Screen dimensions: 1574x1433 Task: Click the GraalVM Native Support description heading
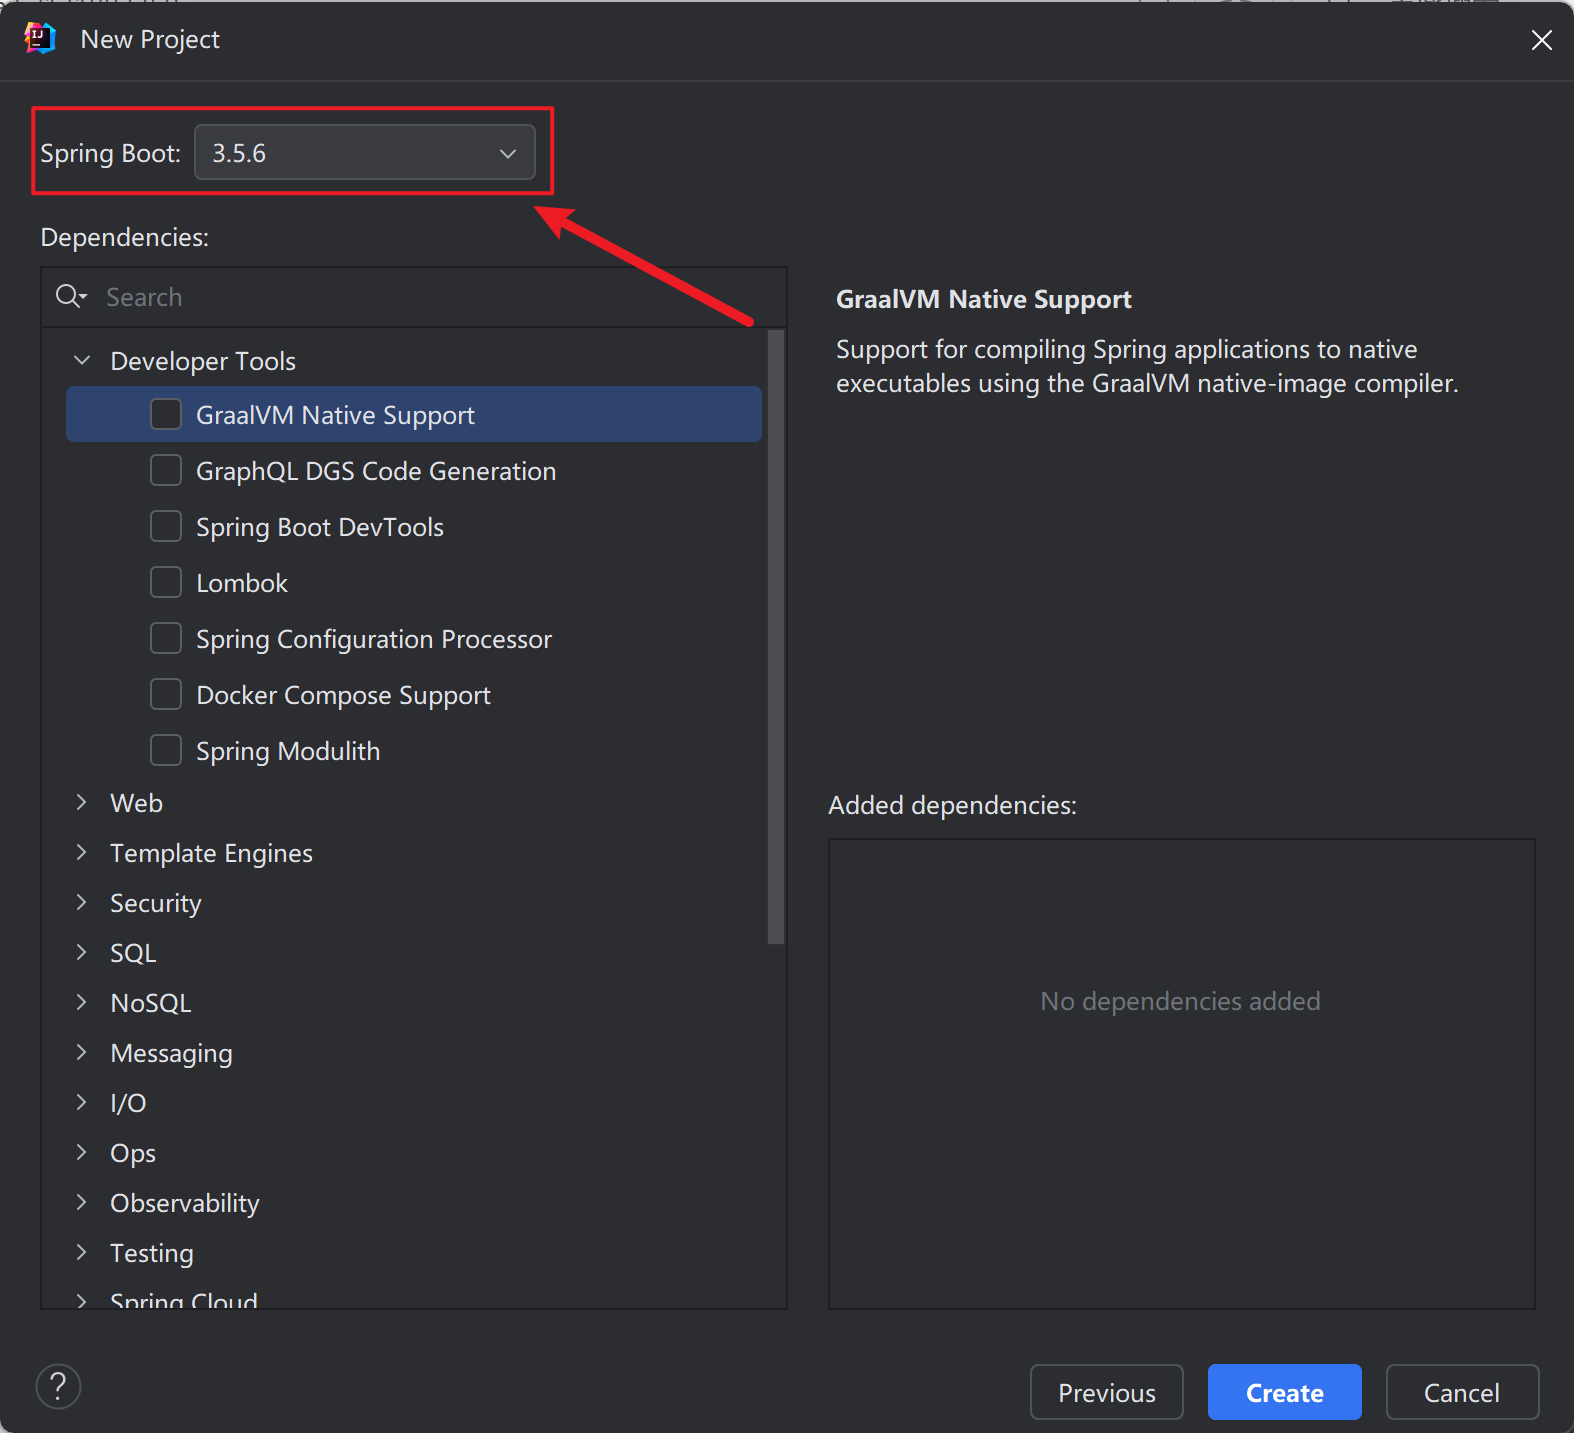click(x=984, y=299)
